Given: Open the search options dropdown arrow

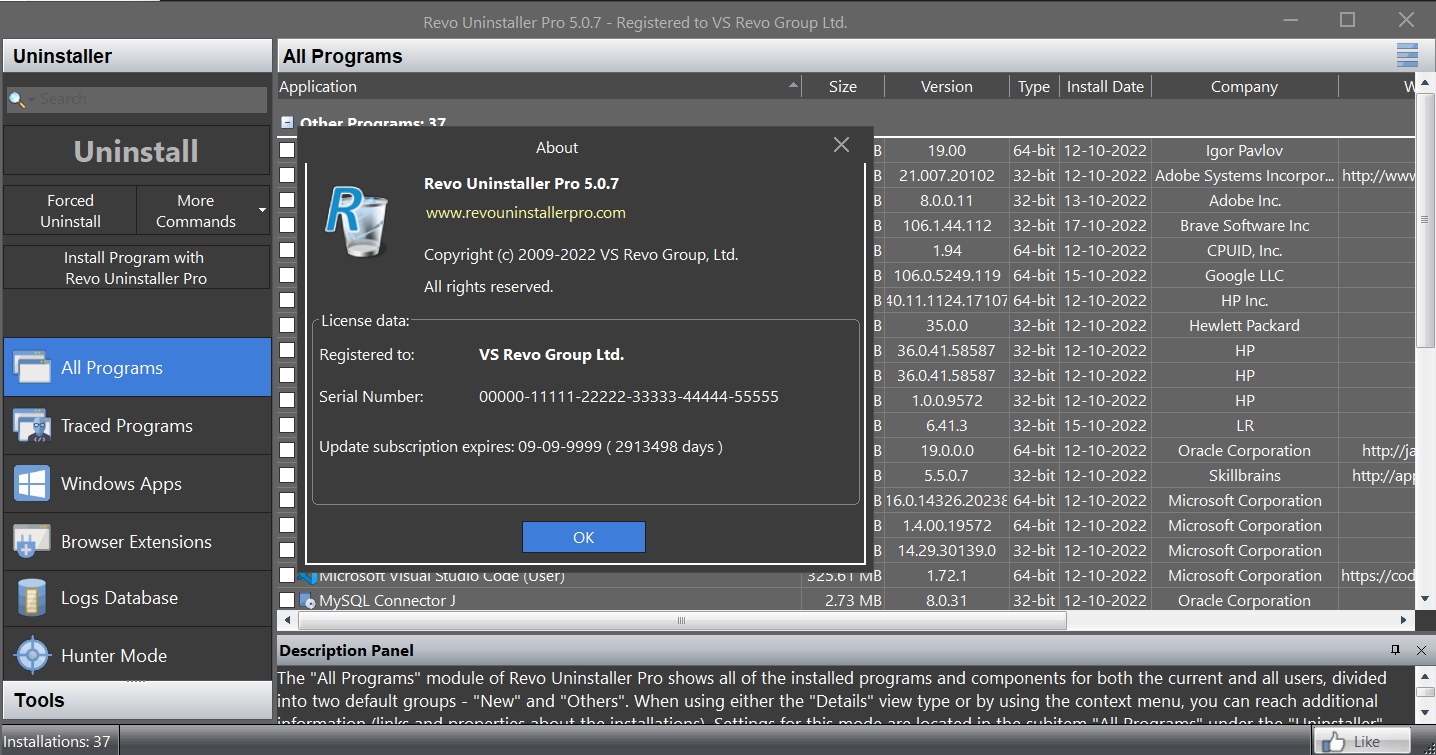Looking at the screenshot, I should pos(31,99).
